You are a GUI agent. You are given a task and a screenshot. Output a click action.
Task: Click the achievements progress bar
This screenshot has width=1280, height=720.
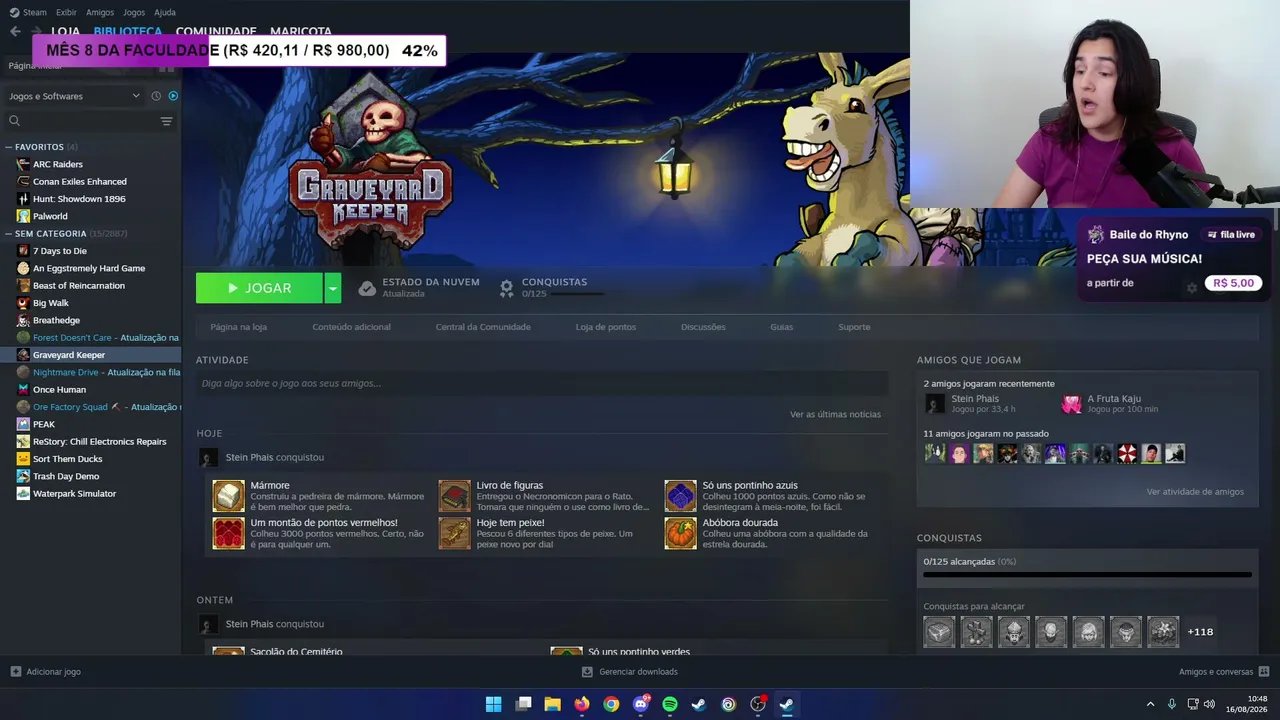pos(1087,575)
